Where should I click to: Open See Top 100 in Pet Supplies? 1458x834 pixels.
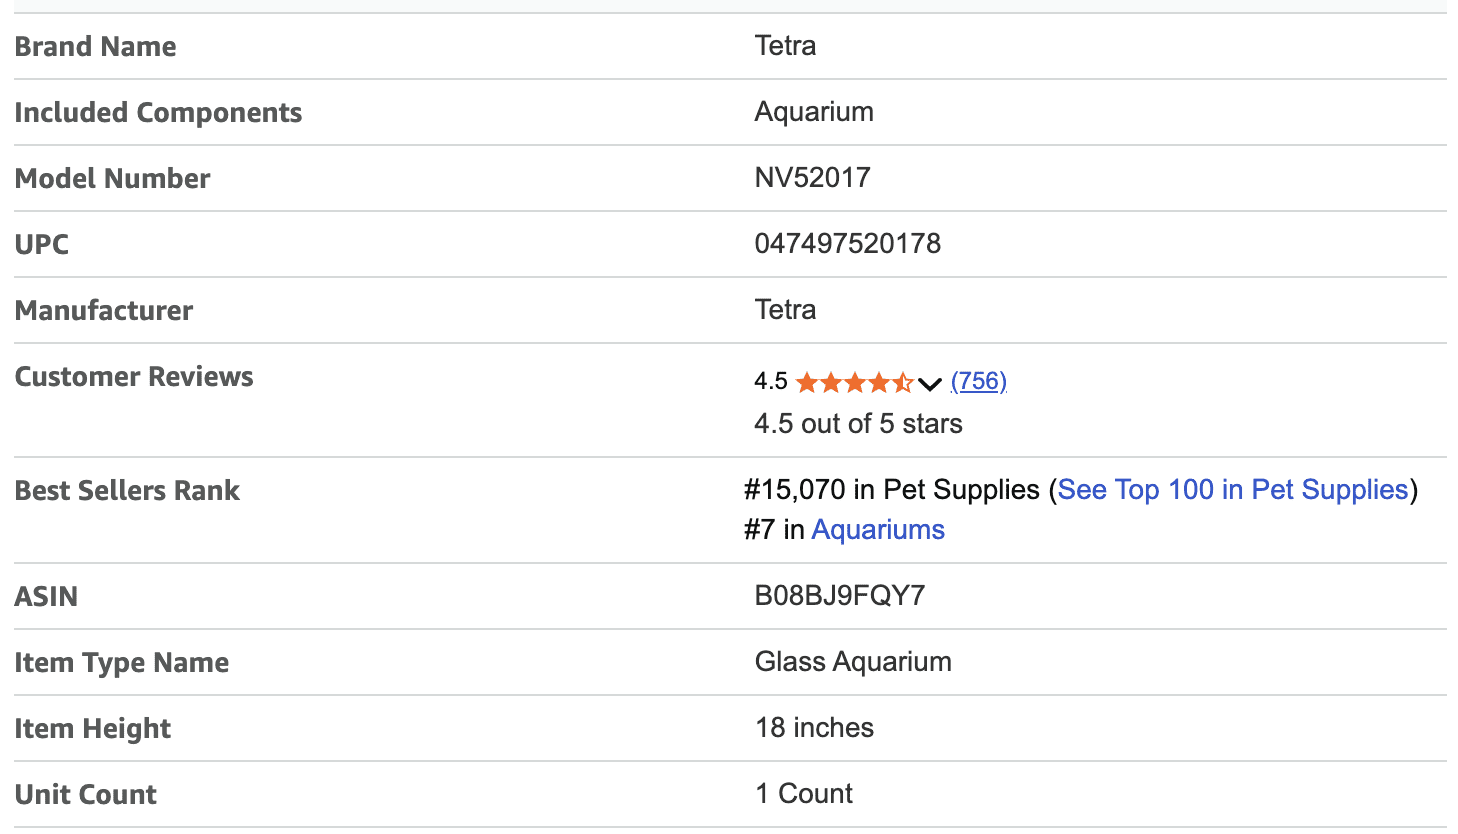click(x=1232, y=490)
